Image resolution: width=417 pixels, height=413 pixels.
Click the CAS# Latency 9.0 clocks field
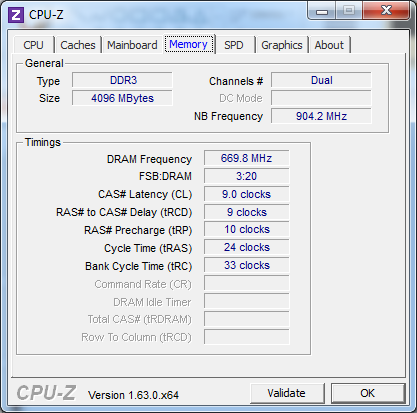[247, 194]
